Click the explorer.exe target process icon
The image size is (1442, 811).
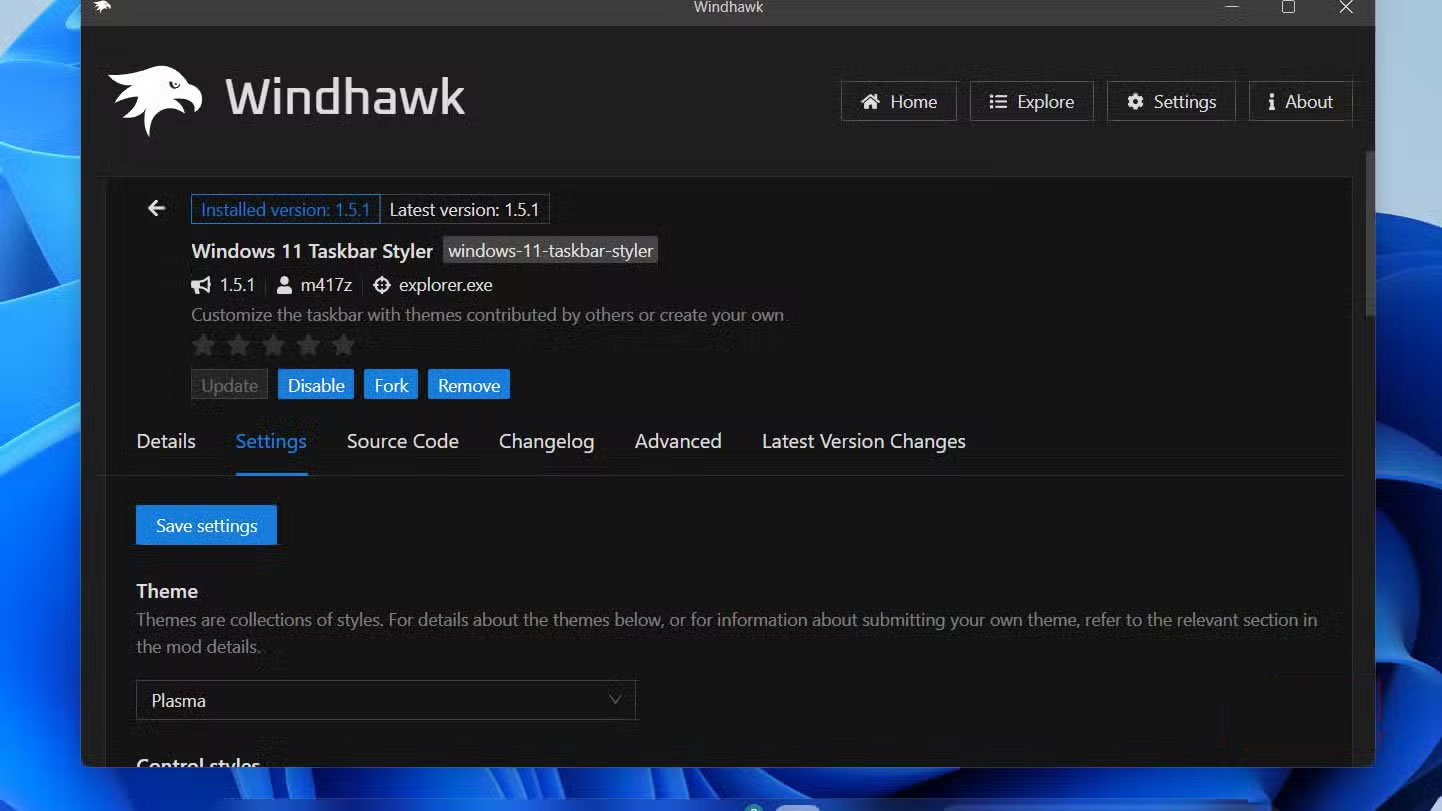coord(382,285)
